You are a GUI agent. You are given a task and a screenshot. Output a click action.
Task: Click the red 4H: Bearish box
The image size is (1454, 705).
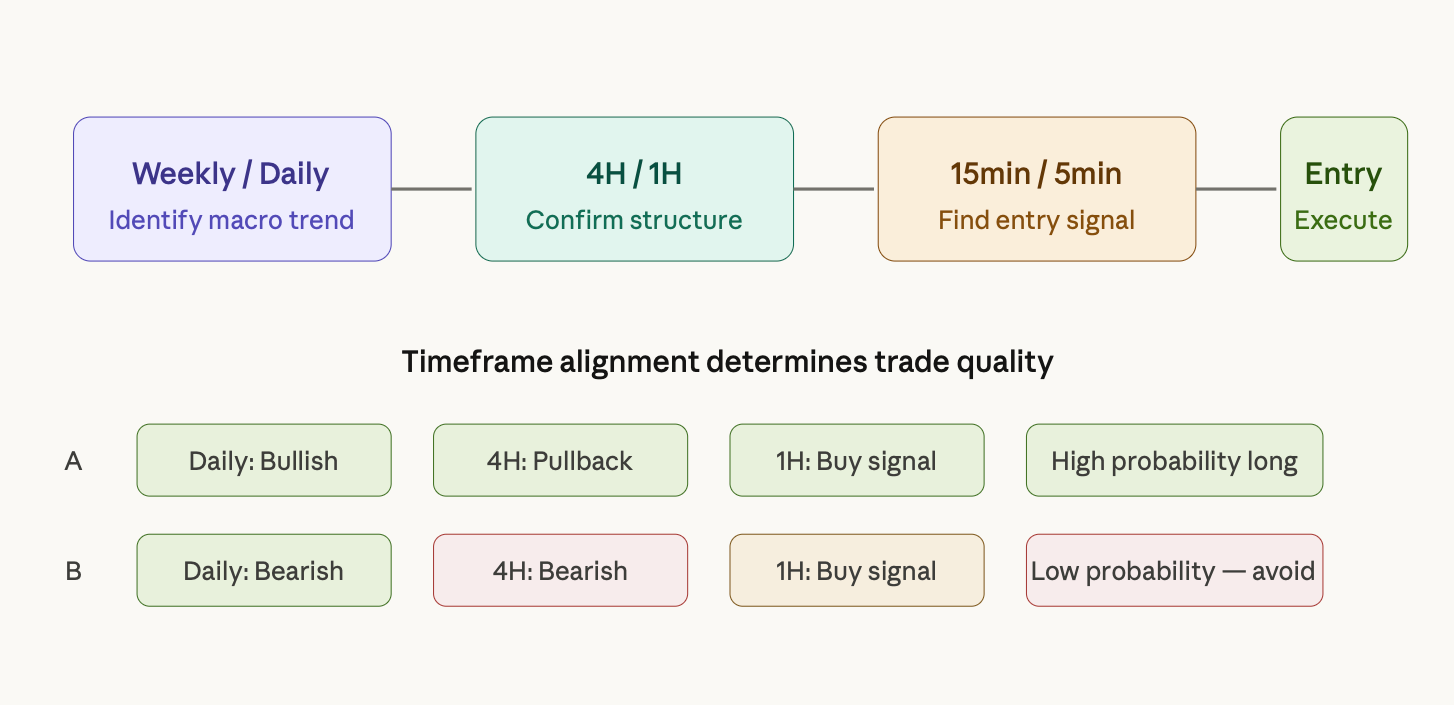pos(560,570)
